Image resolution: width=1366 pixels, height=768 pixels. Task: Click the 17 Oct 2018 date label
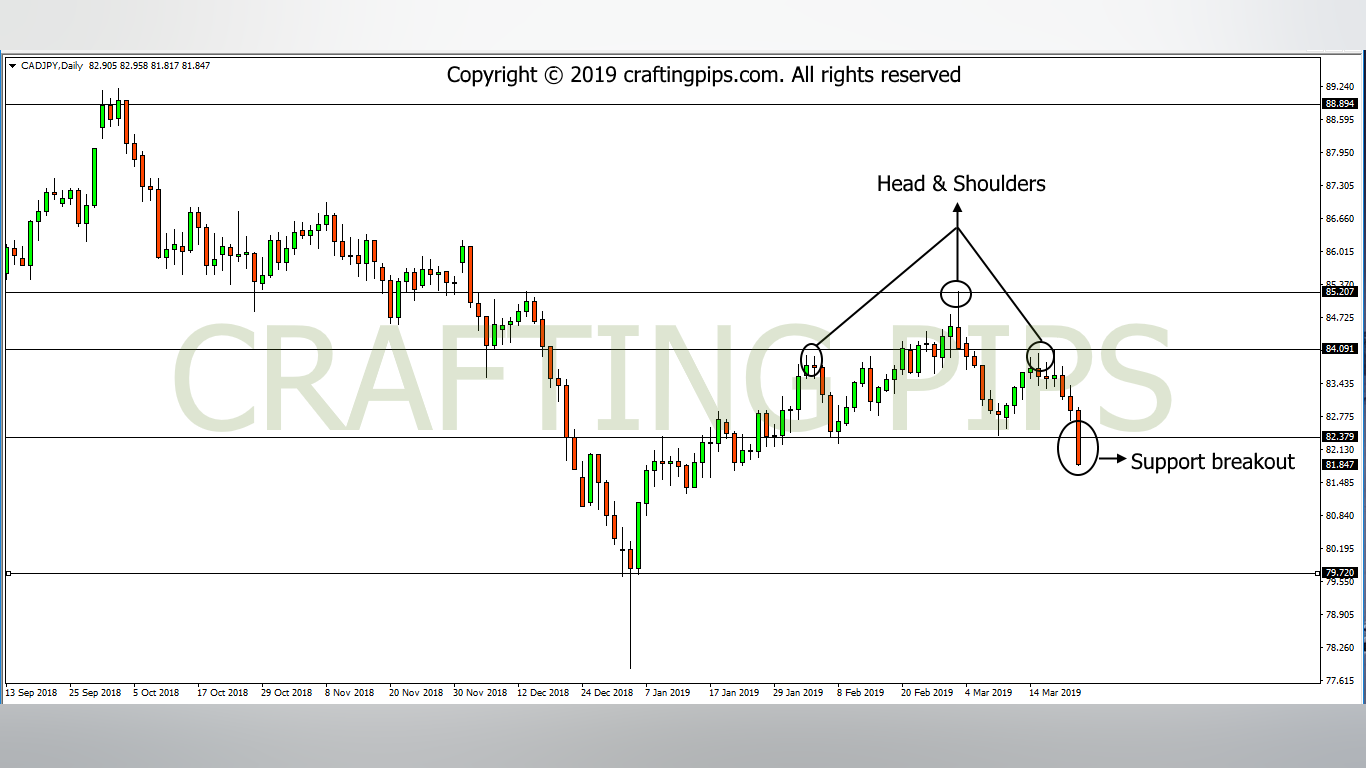point(223,692)
